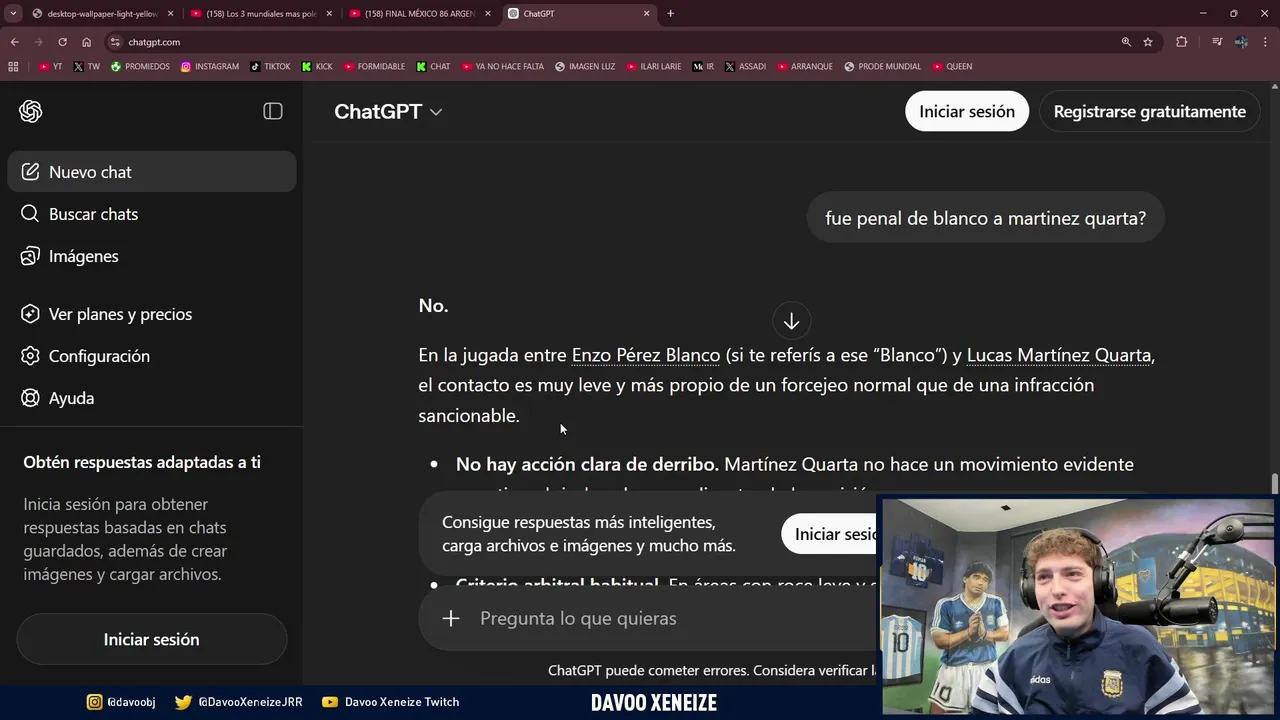
Task: Open the YT bookmark
Action: coord(50,66)
